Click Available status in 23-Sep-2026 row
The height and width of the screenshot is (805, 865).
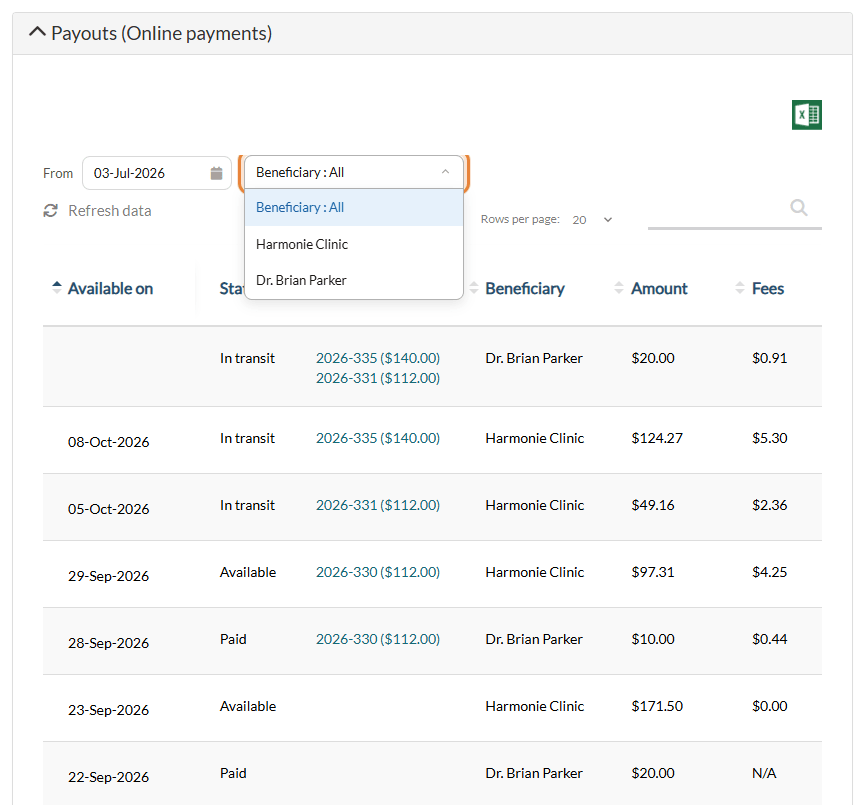tap(248, 706)
